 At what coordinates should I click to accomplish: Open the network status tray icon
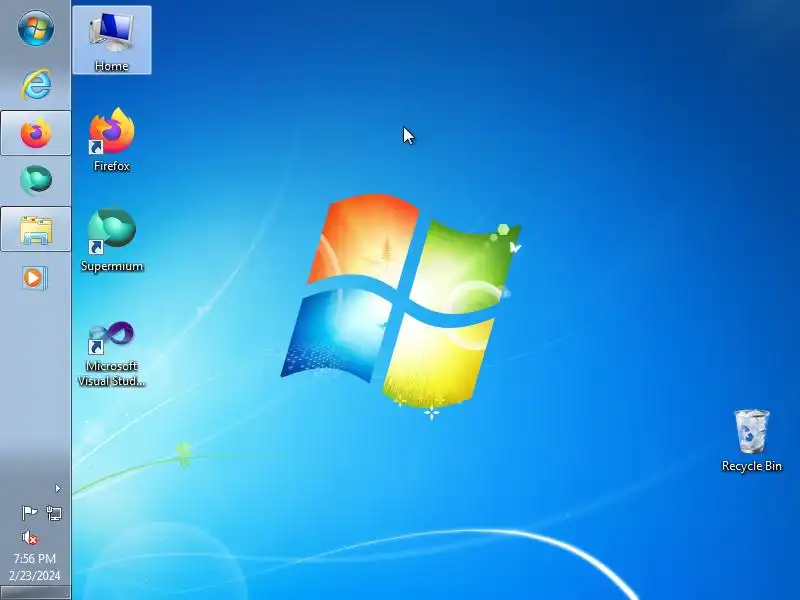pyautogui.click(x=54, y=512)
